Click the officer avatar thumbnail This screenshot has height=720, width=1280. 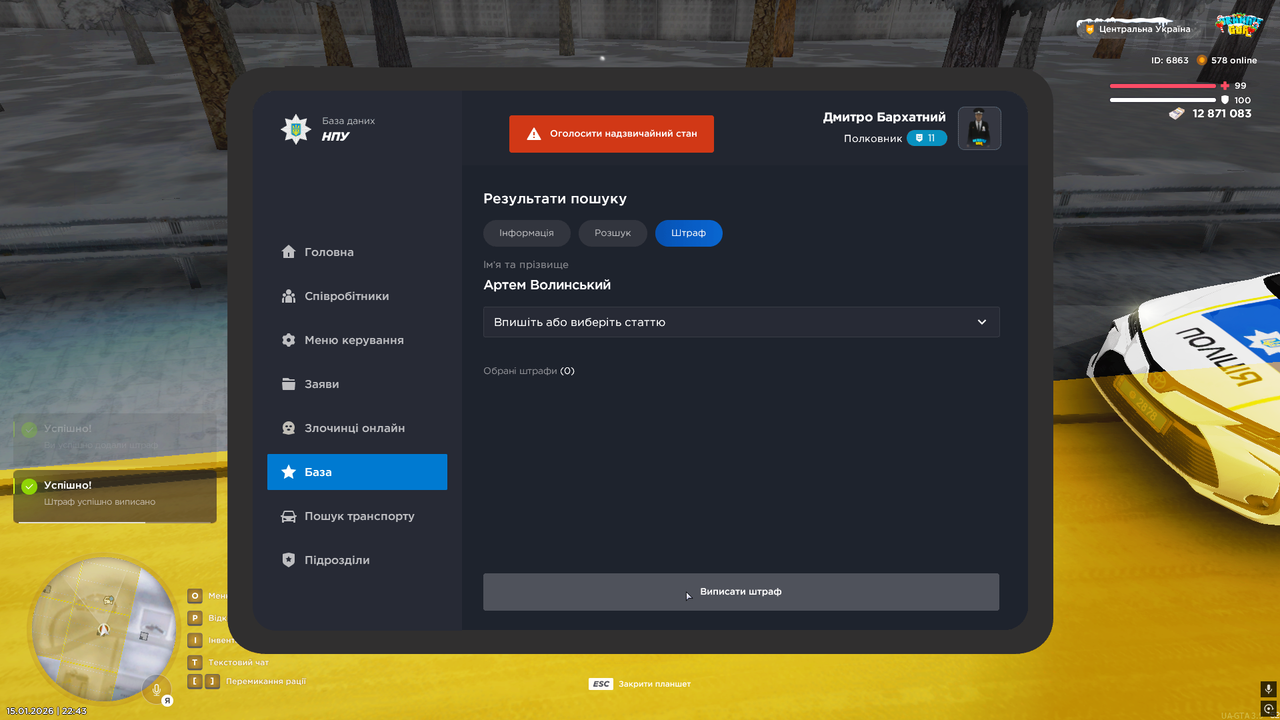(980, 128)
